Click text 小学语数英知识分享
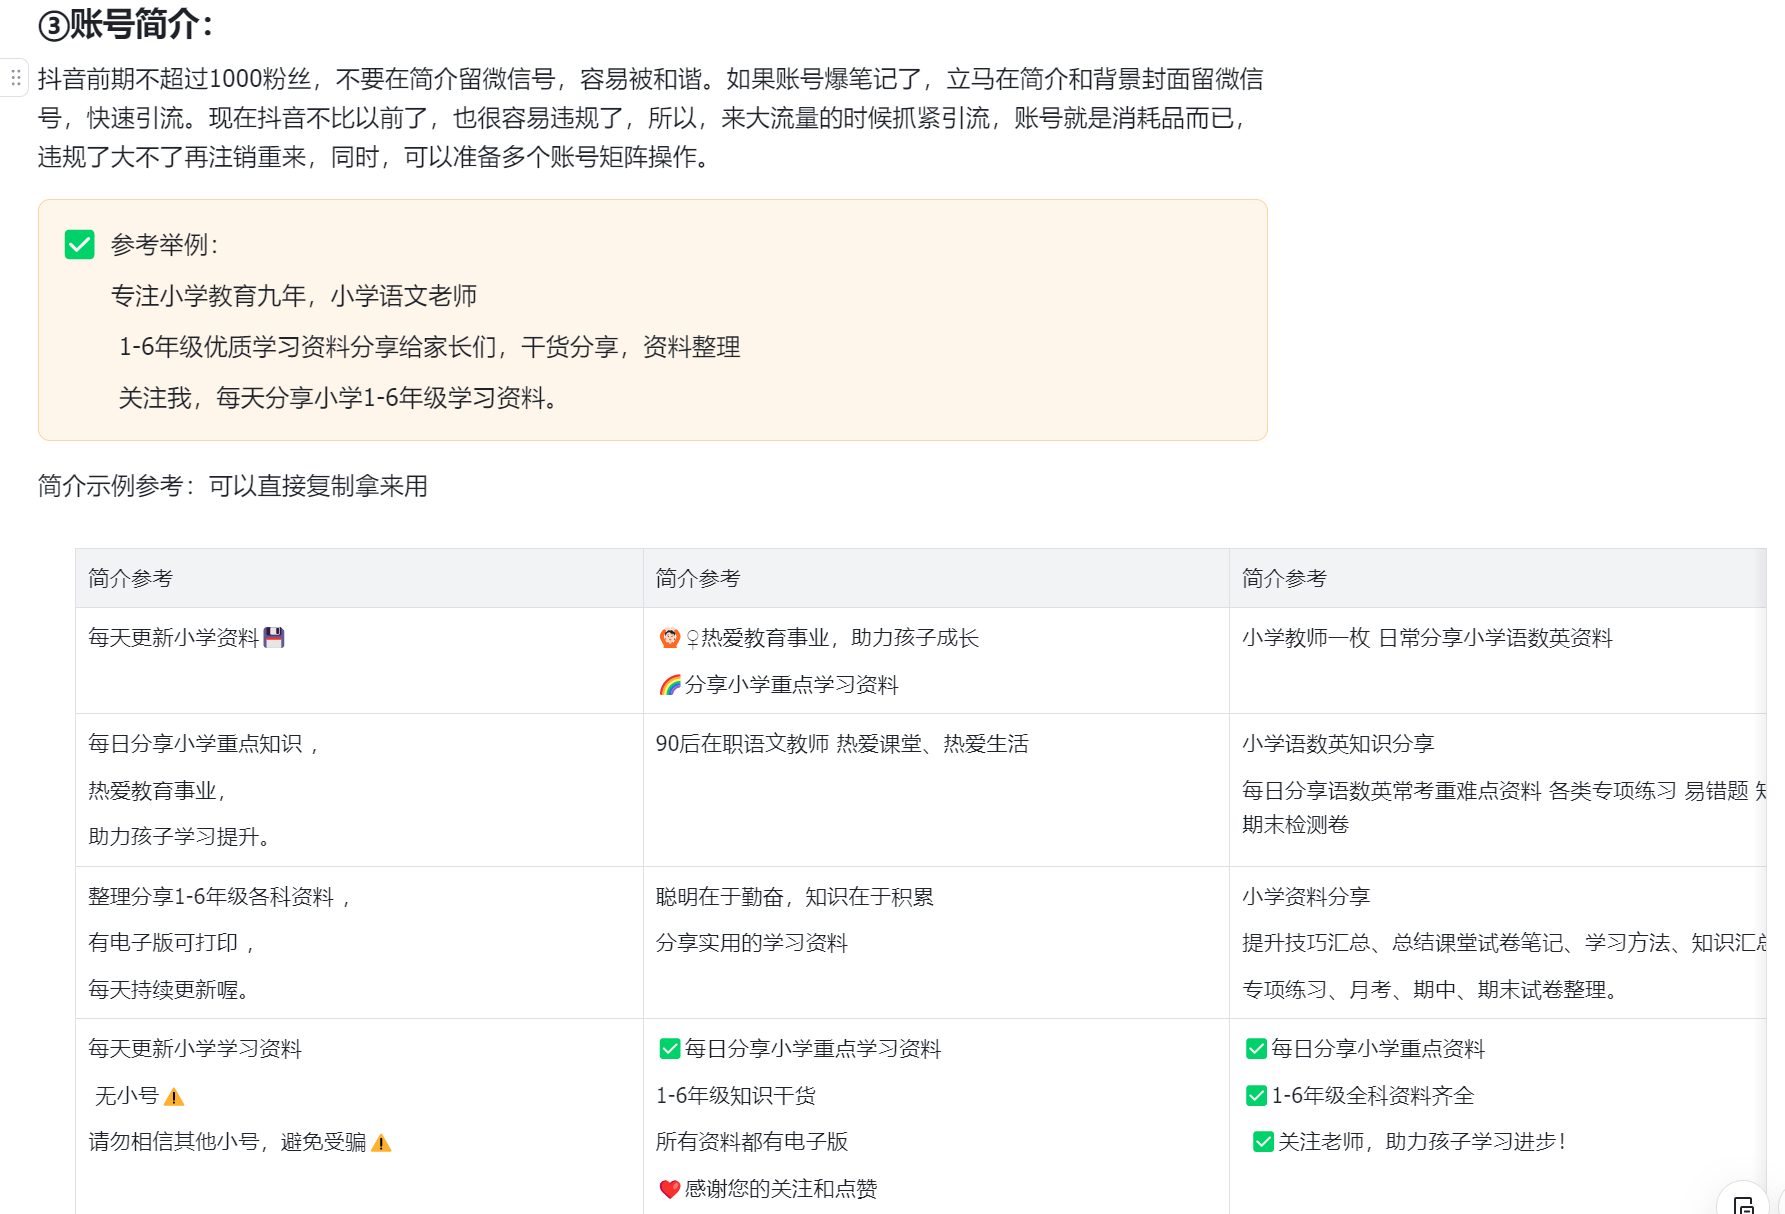The height and width of the screenshot is (1214, 1785). (x=1339, y=744)
